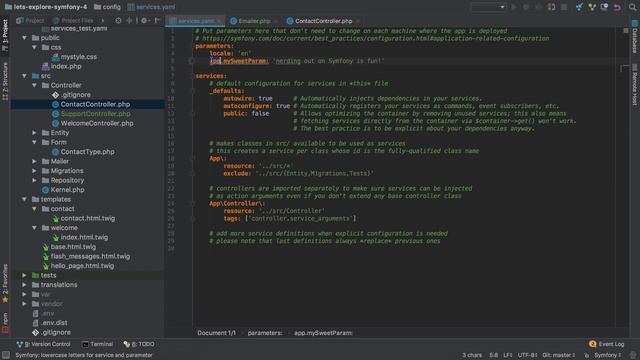The image size is (640, 360).
Task: Open project panel settings gear
Action: [144, 20]
